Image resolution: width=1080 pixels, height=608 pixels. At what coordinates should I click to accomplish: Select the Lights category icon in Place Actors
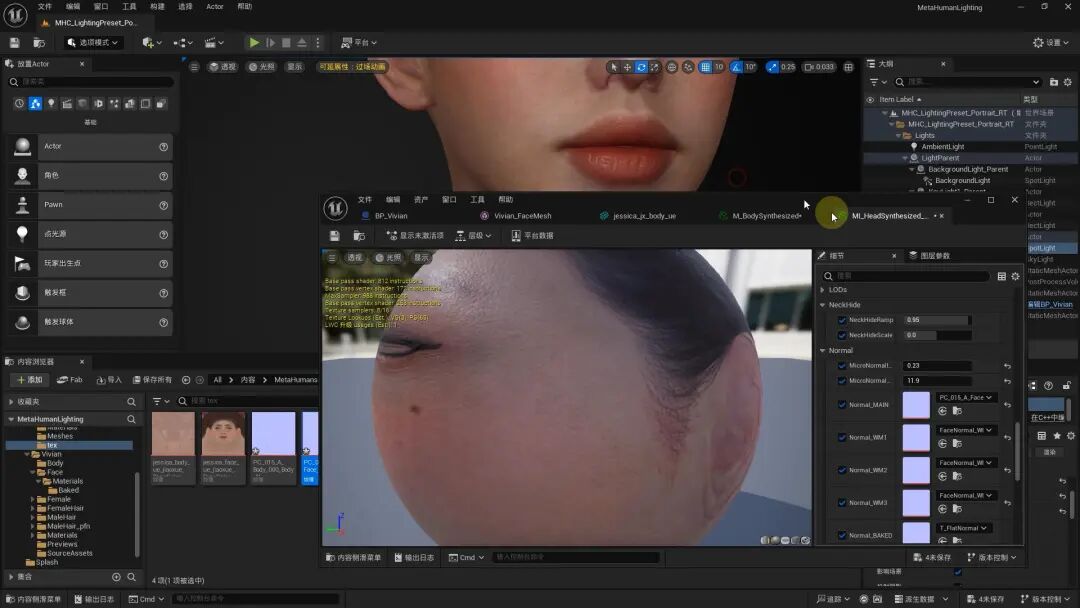tap(51, 104)
